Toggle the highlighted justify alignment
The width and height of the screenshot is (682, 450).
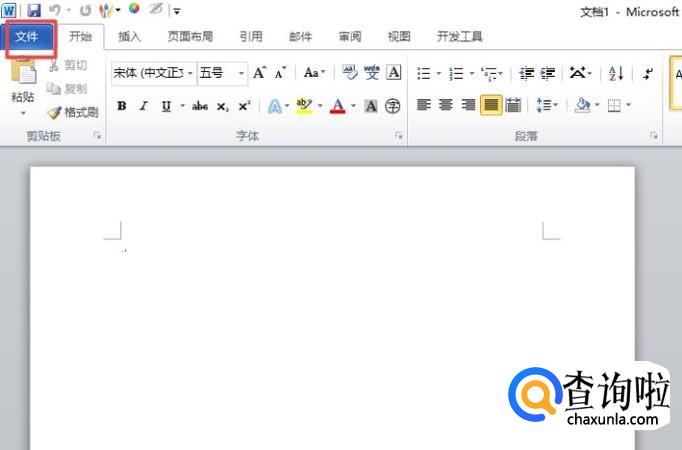point(491,105)
